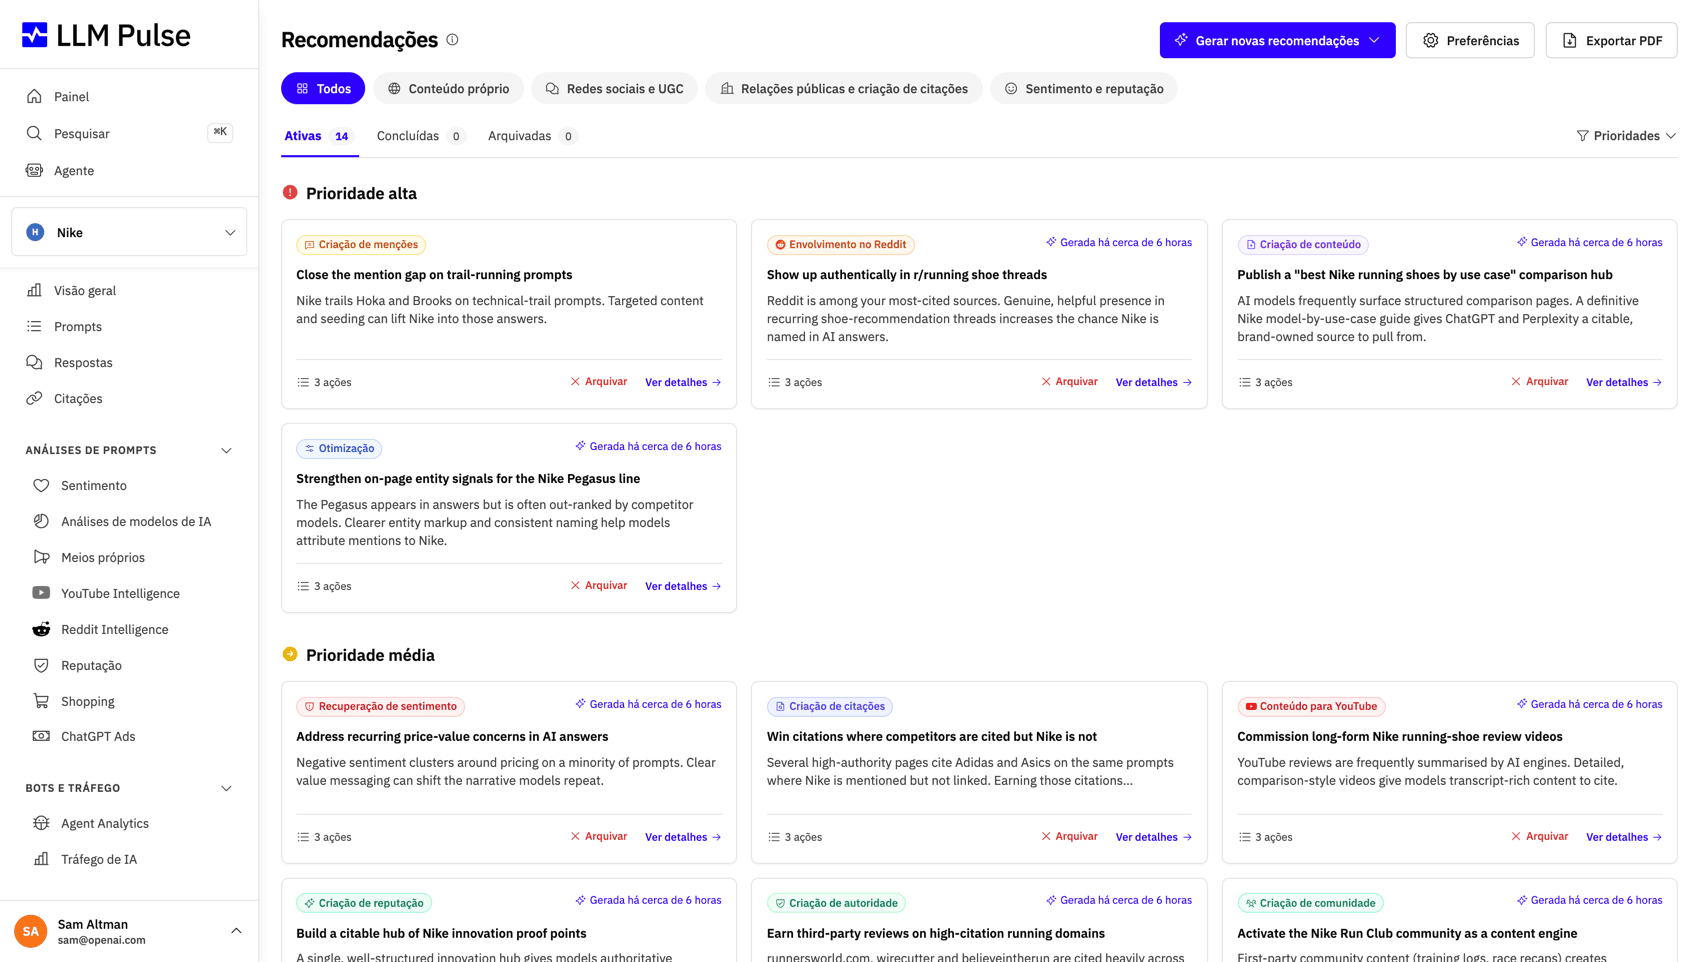Click the Citações link icon
1700x962 pixels.
(x=34, y=399)
